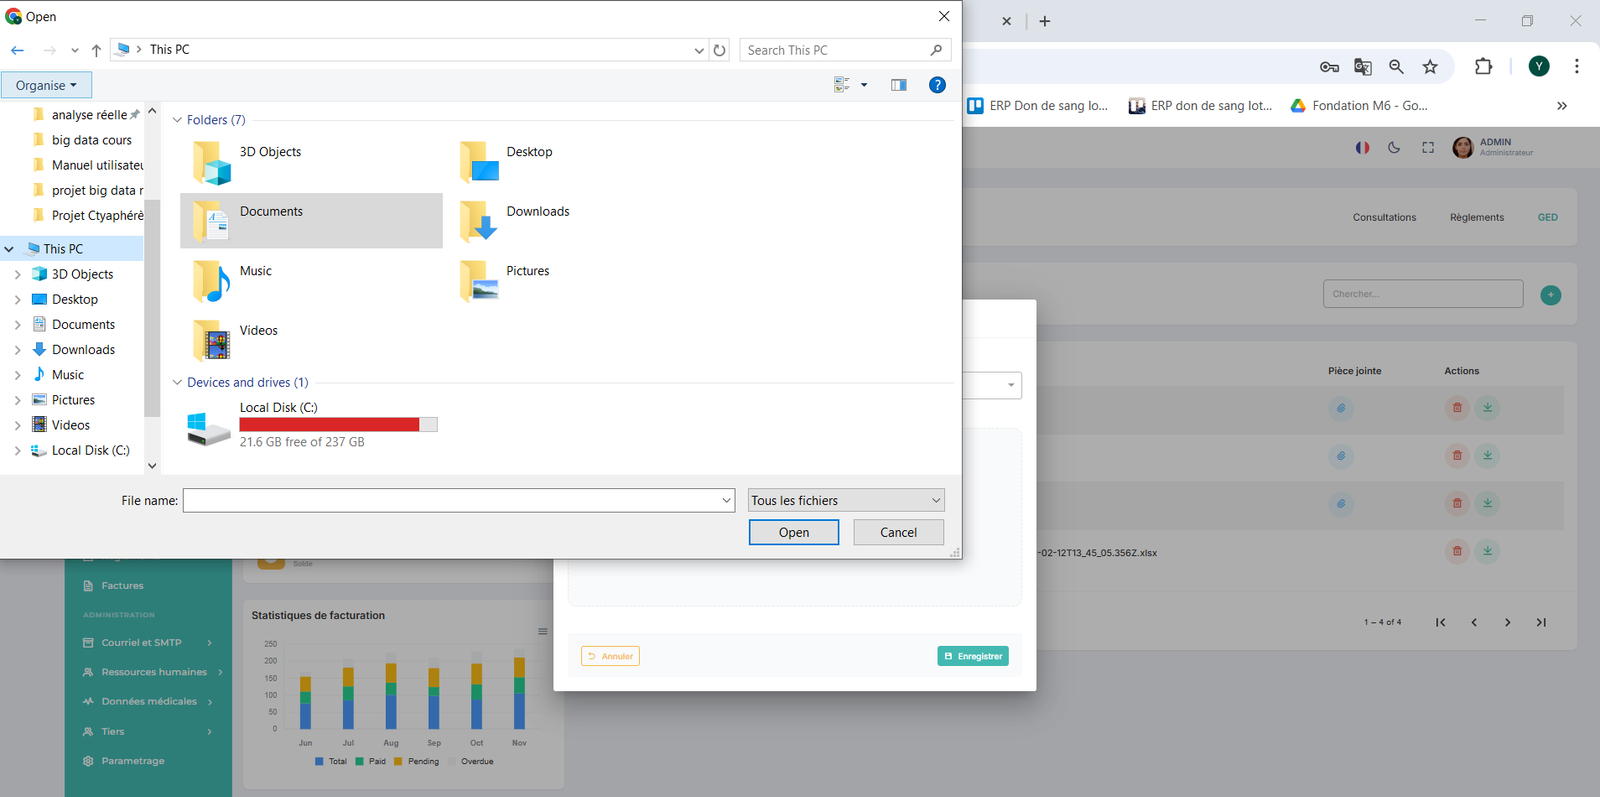This screenshot has width=1600, height=797.
Task: Open the Chrome extensions puzzle icon
Action: tap(1483, 67)
